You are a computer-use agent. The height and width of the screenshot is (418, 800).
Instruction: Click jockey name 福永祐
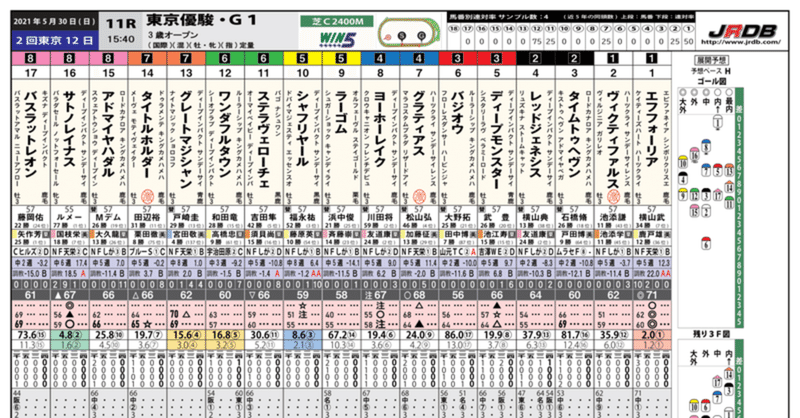point(303,217)
